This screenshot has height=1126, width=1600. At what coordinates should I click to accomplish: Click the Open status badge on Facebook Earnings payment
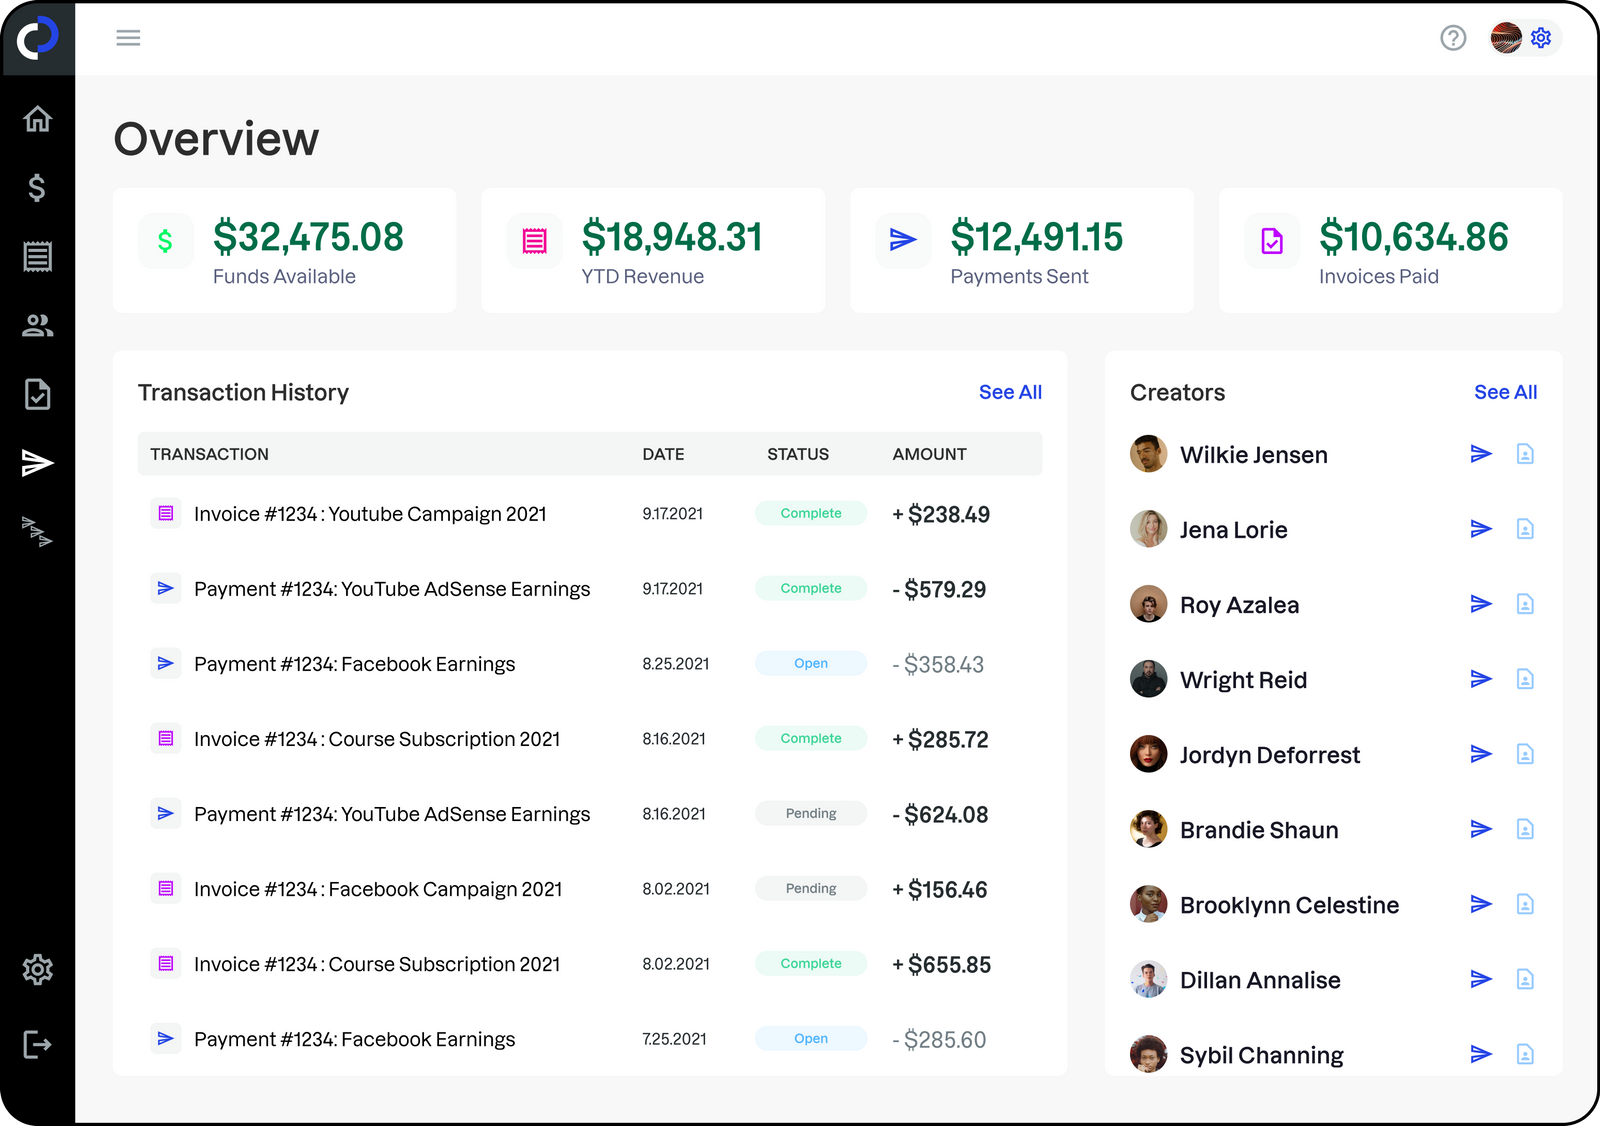[x=810, y=663]
